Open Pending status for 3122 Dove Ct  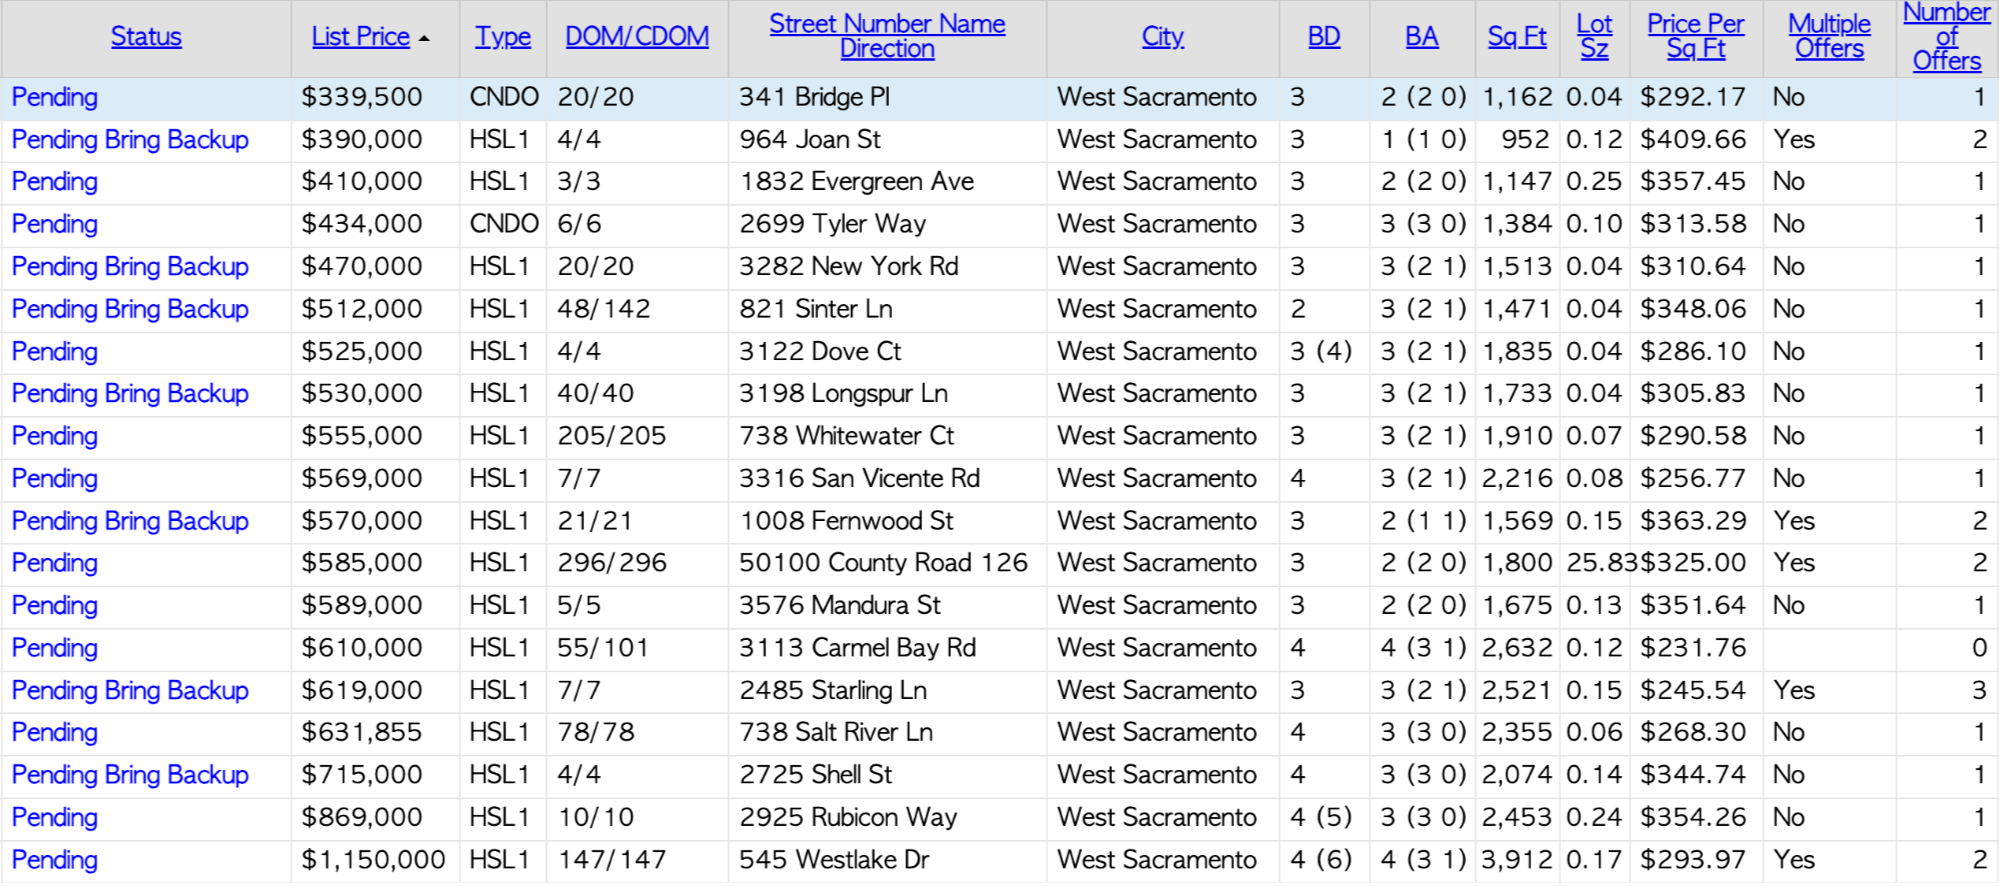(55, 351)
